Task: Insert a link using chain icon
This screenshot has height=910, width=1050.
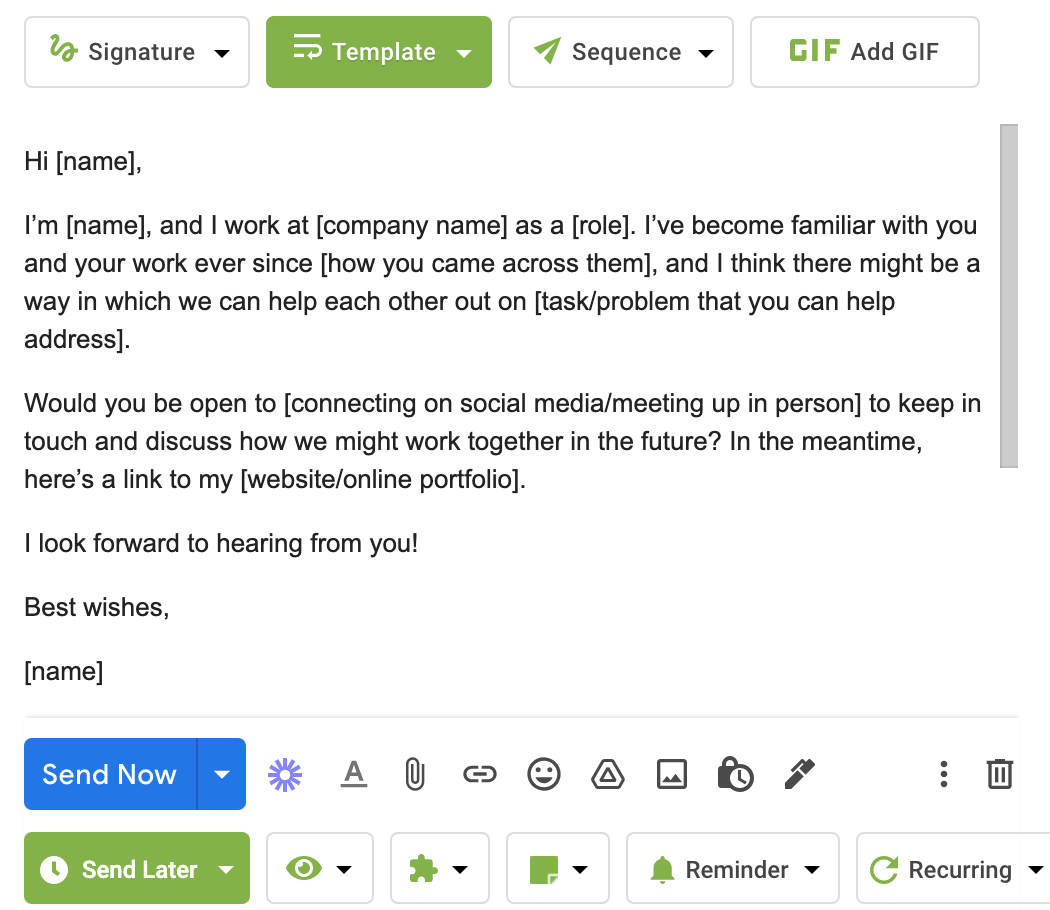Action: tap(480, 774)
